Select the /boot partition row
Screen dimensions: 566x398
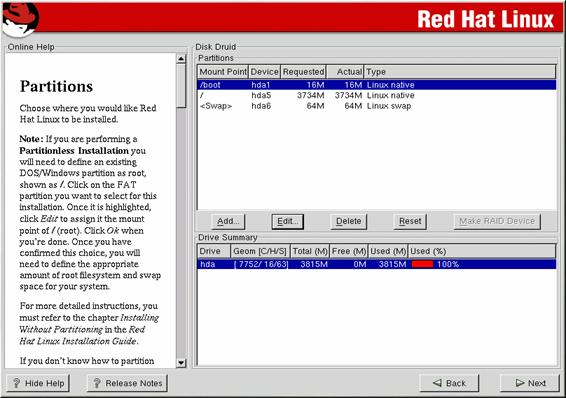point(377,85)
